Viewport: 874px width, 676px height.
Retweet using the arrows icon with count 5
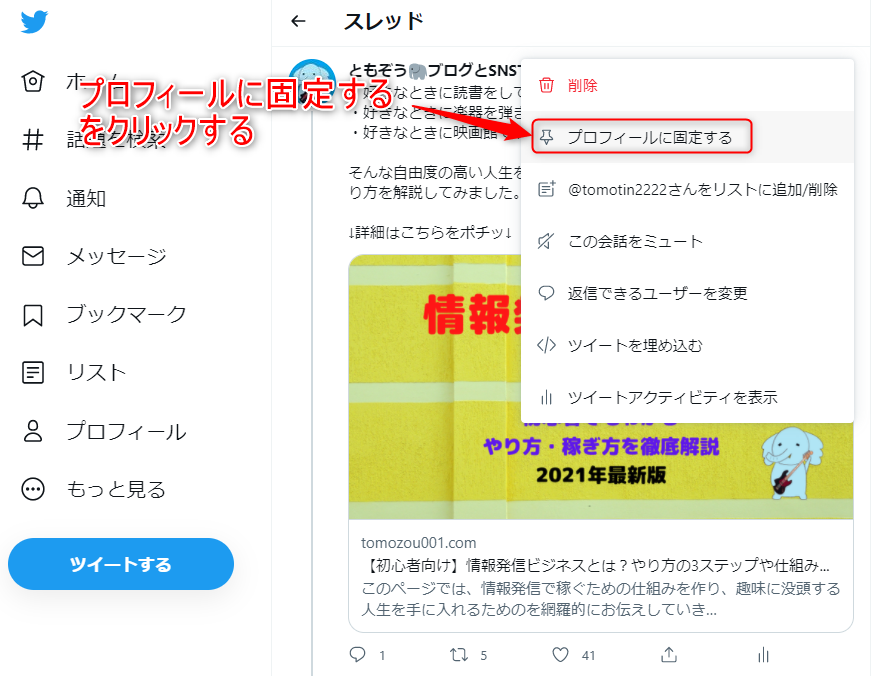459,654
